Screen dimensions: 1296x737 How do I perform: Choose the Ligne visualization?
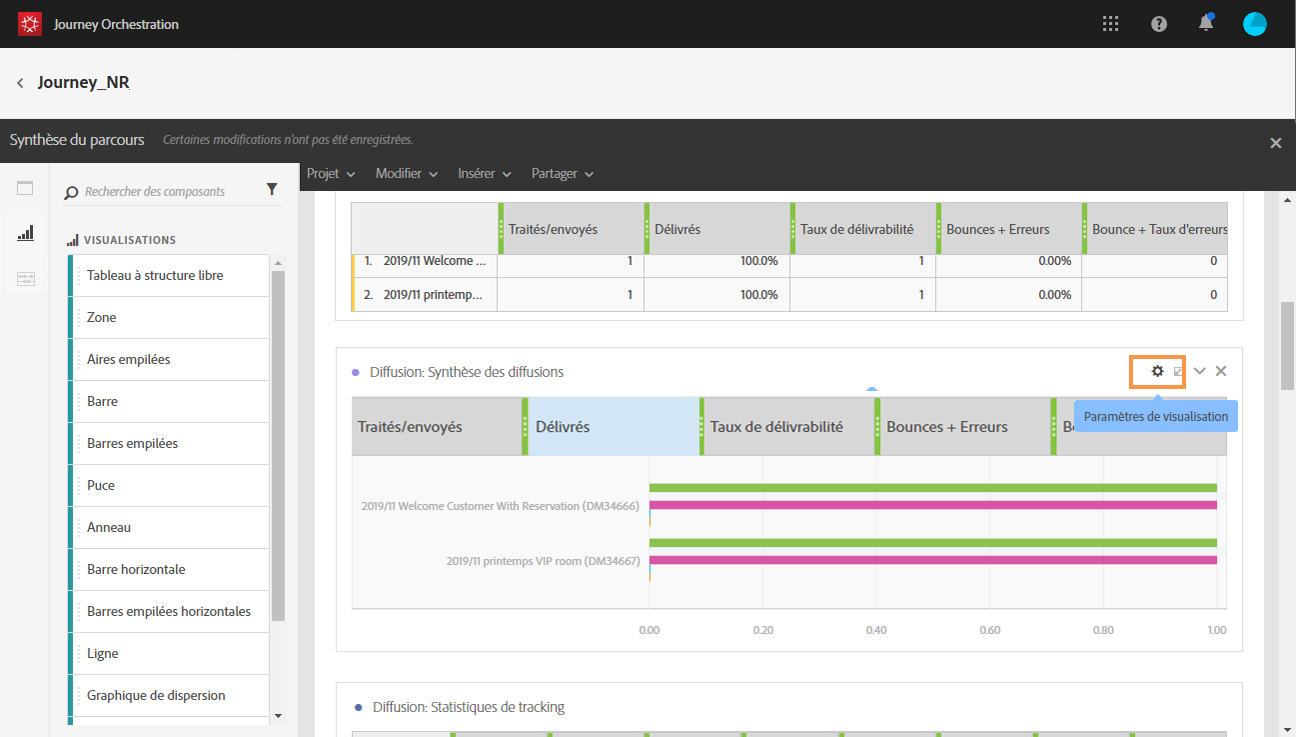click(169, 653)
